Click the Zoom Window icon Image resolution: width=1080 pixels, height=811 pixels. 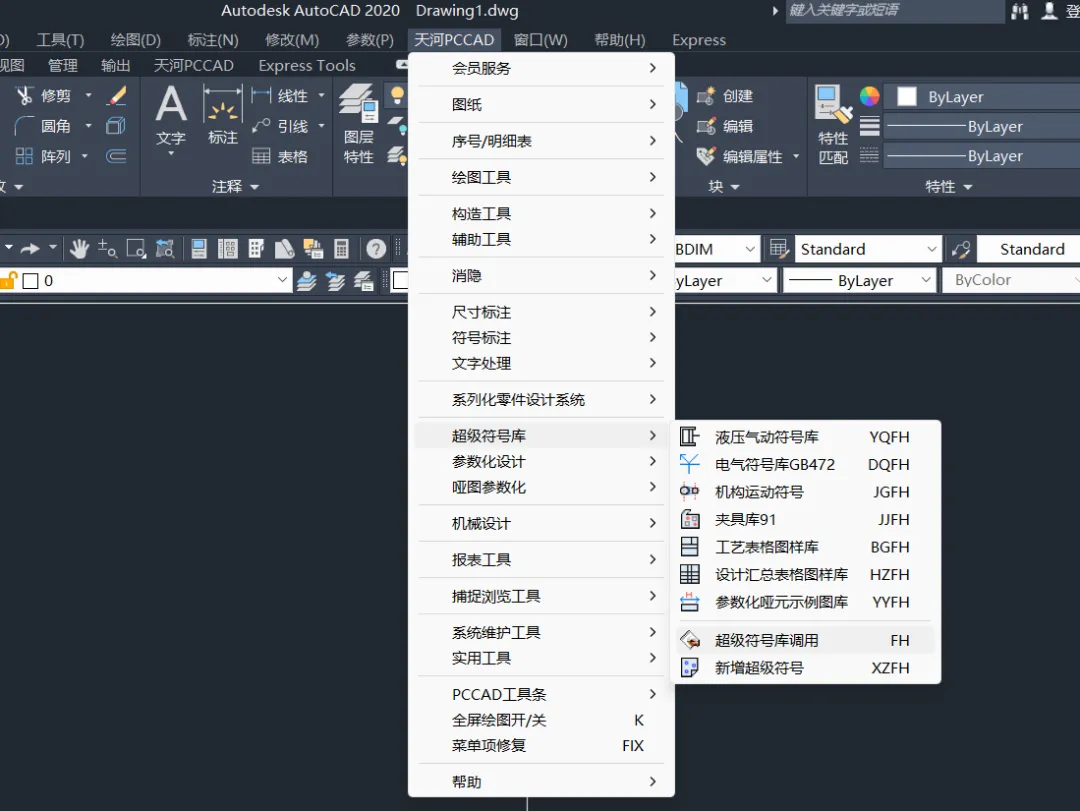pyautogui.click(x=136, y=249)
